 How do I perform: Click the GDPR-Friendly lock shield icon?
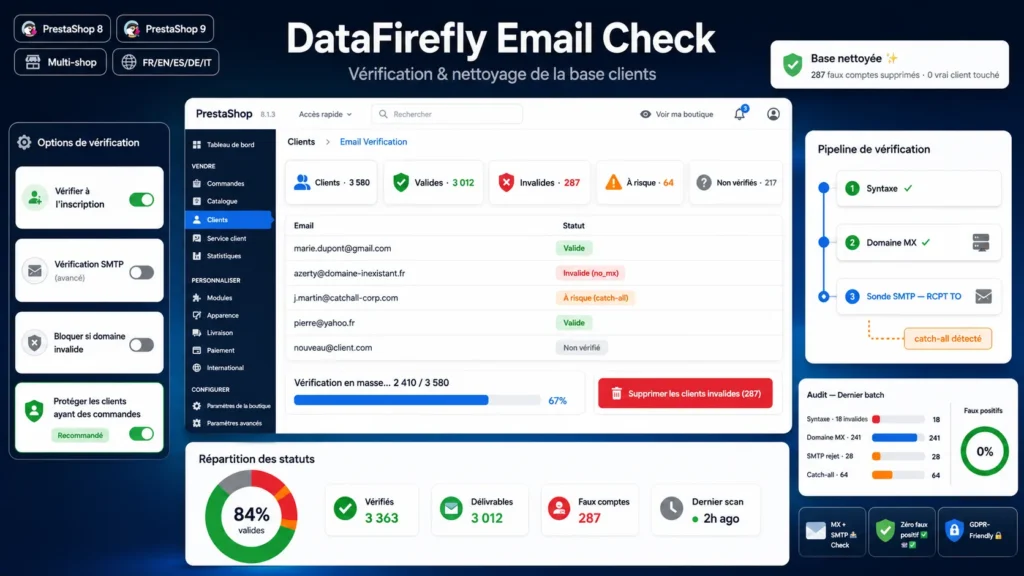coord(954,530)
